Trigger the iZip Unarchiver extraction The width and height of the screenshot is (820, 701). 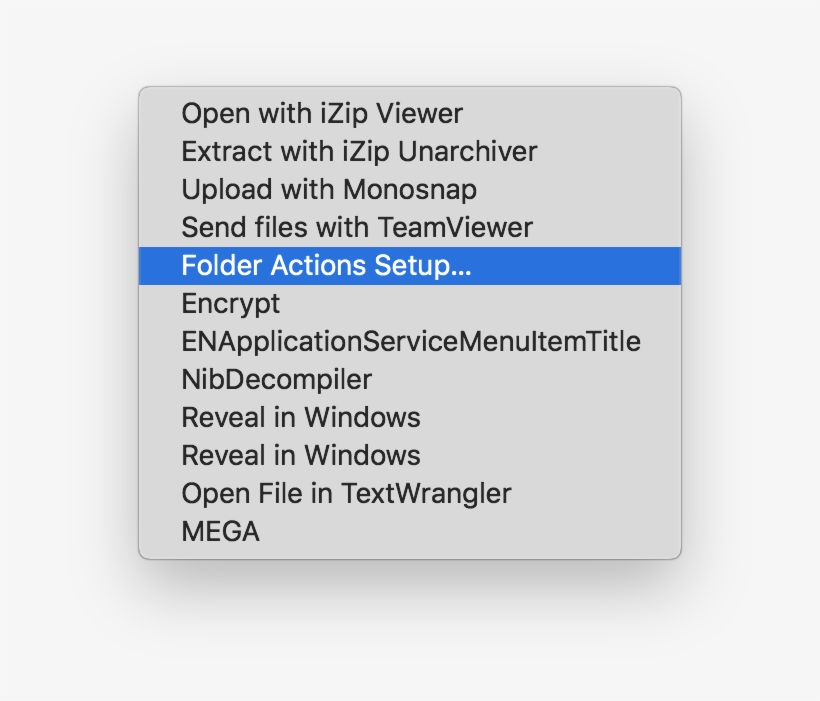click(x=357, y=151)
